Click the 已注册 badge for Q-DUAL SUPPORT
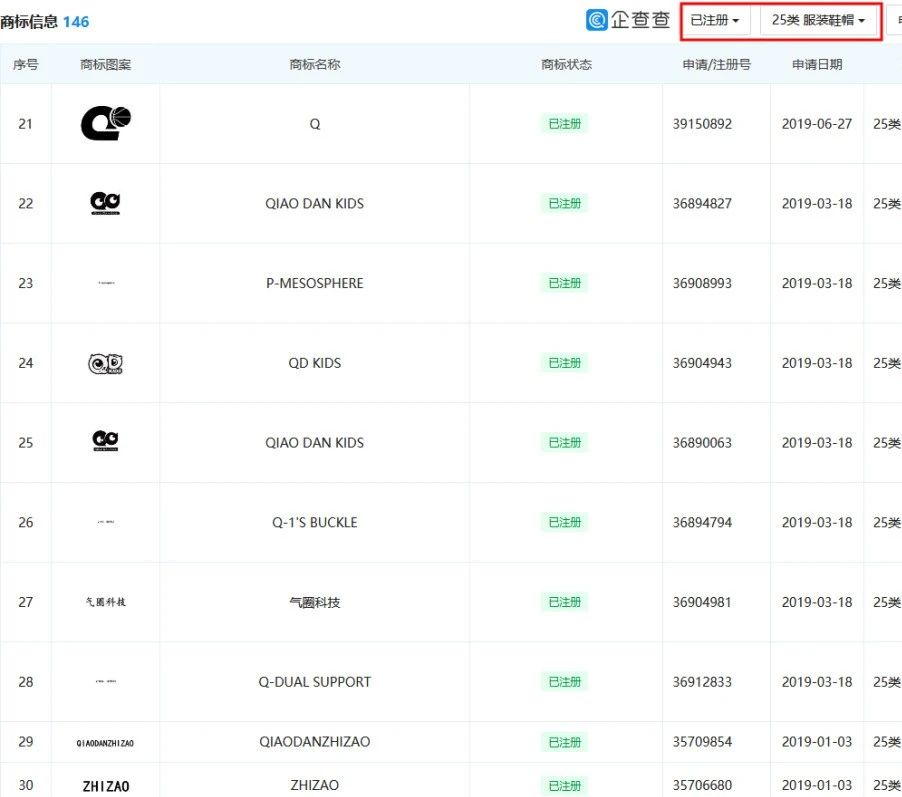 (564, 682)
